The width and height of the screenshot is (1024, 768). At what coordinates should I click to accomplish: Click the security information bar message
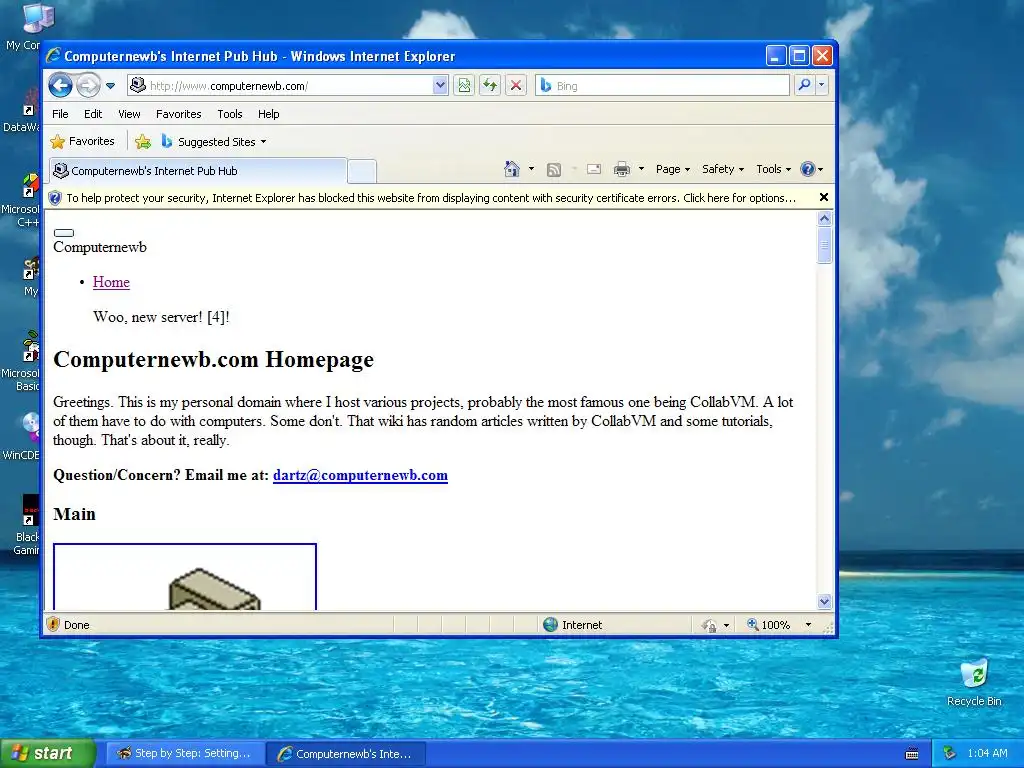pos(430,198)
